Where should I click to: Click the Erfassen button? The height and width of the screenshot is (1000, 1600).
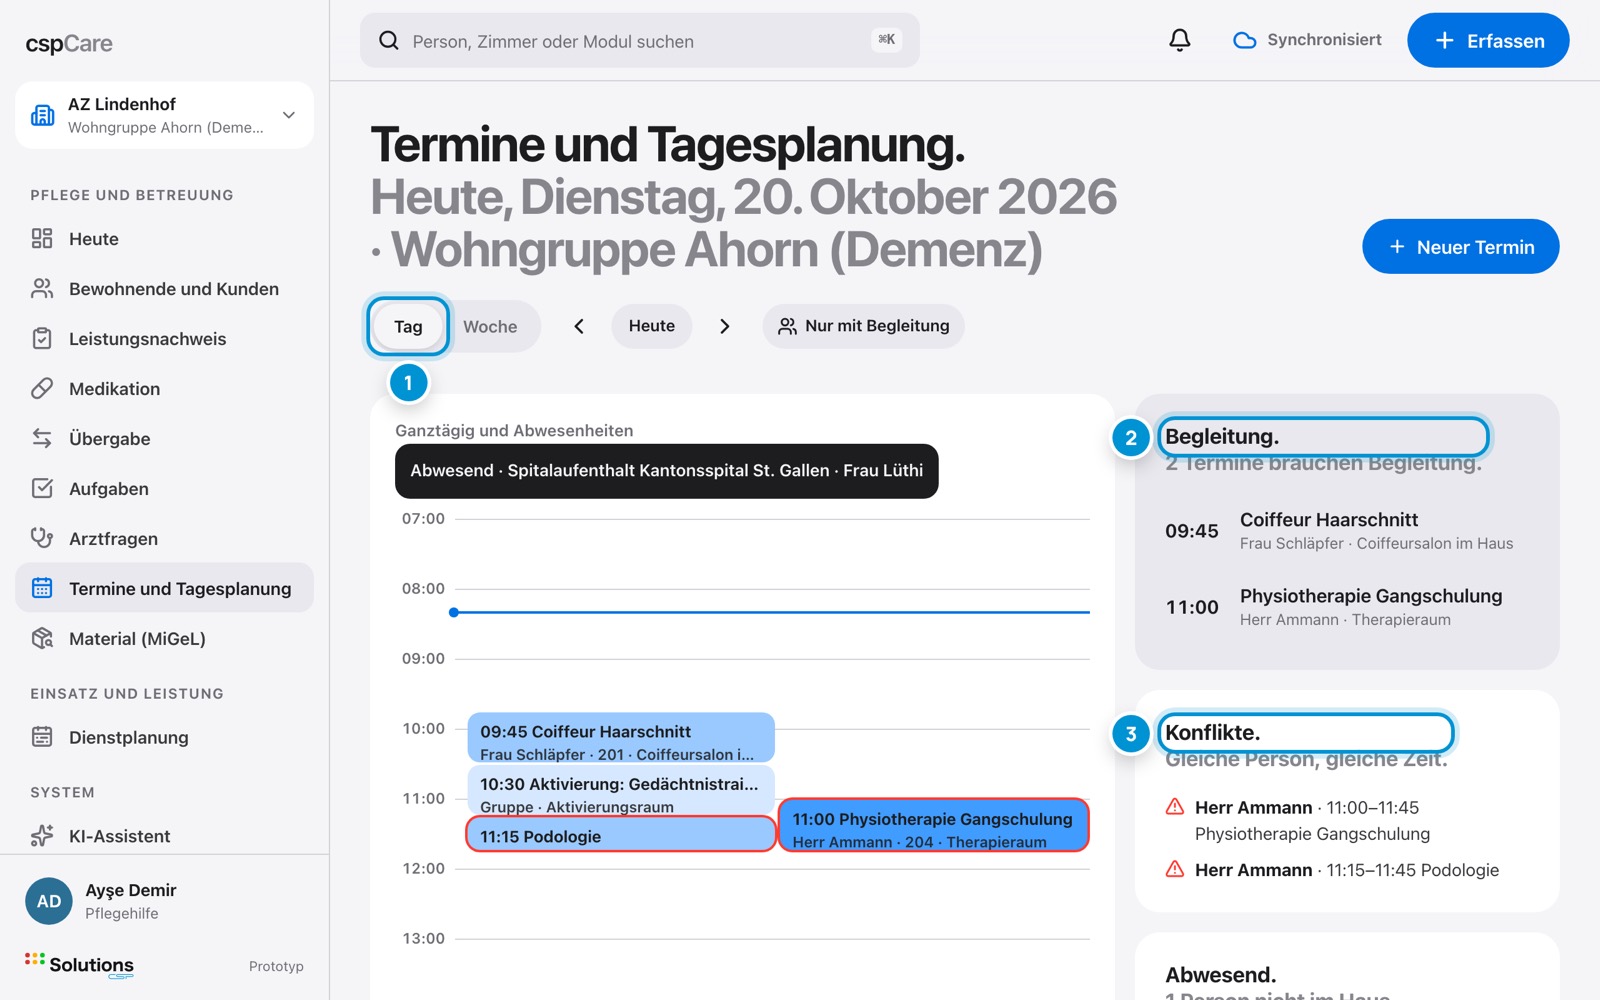coord(1488,40)
